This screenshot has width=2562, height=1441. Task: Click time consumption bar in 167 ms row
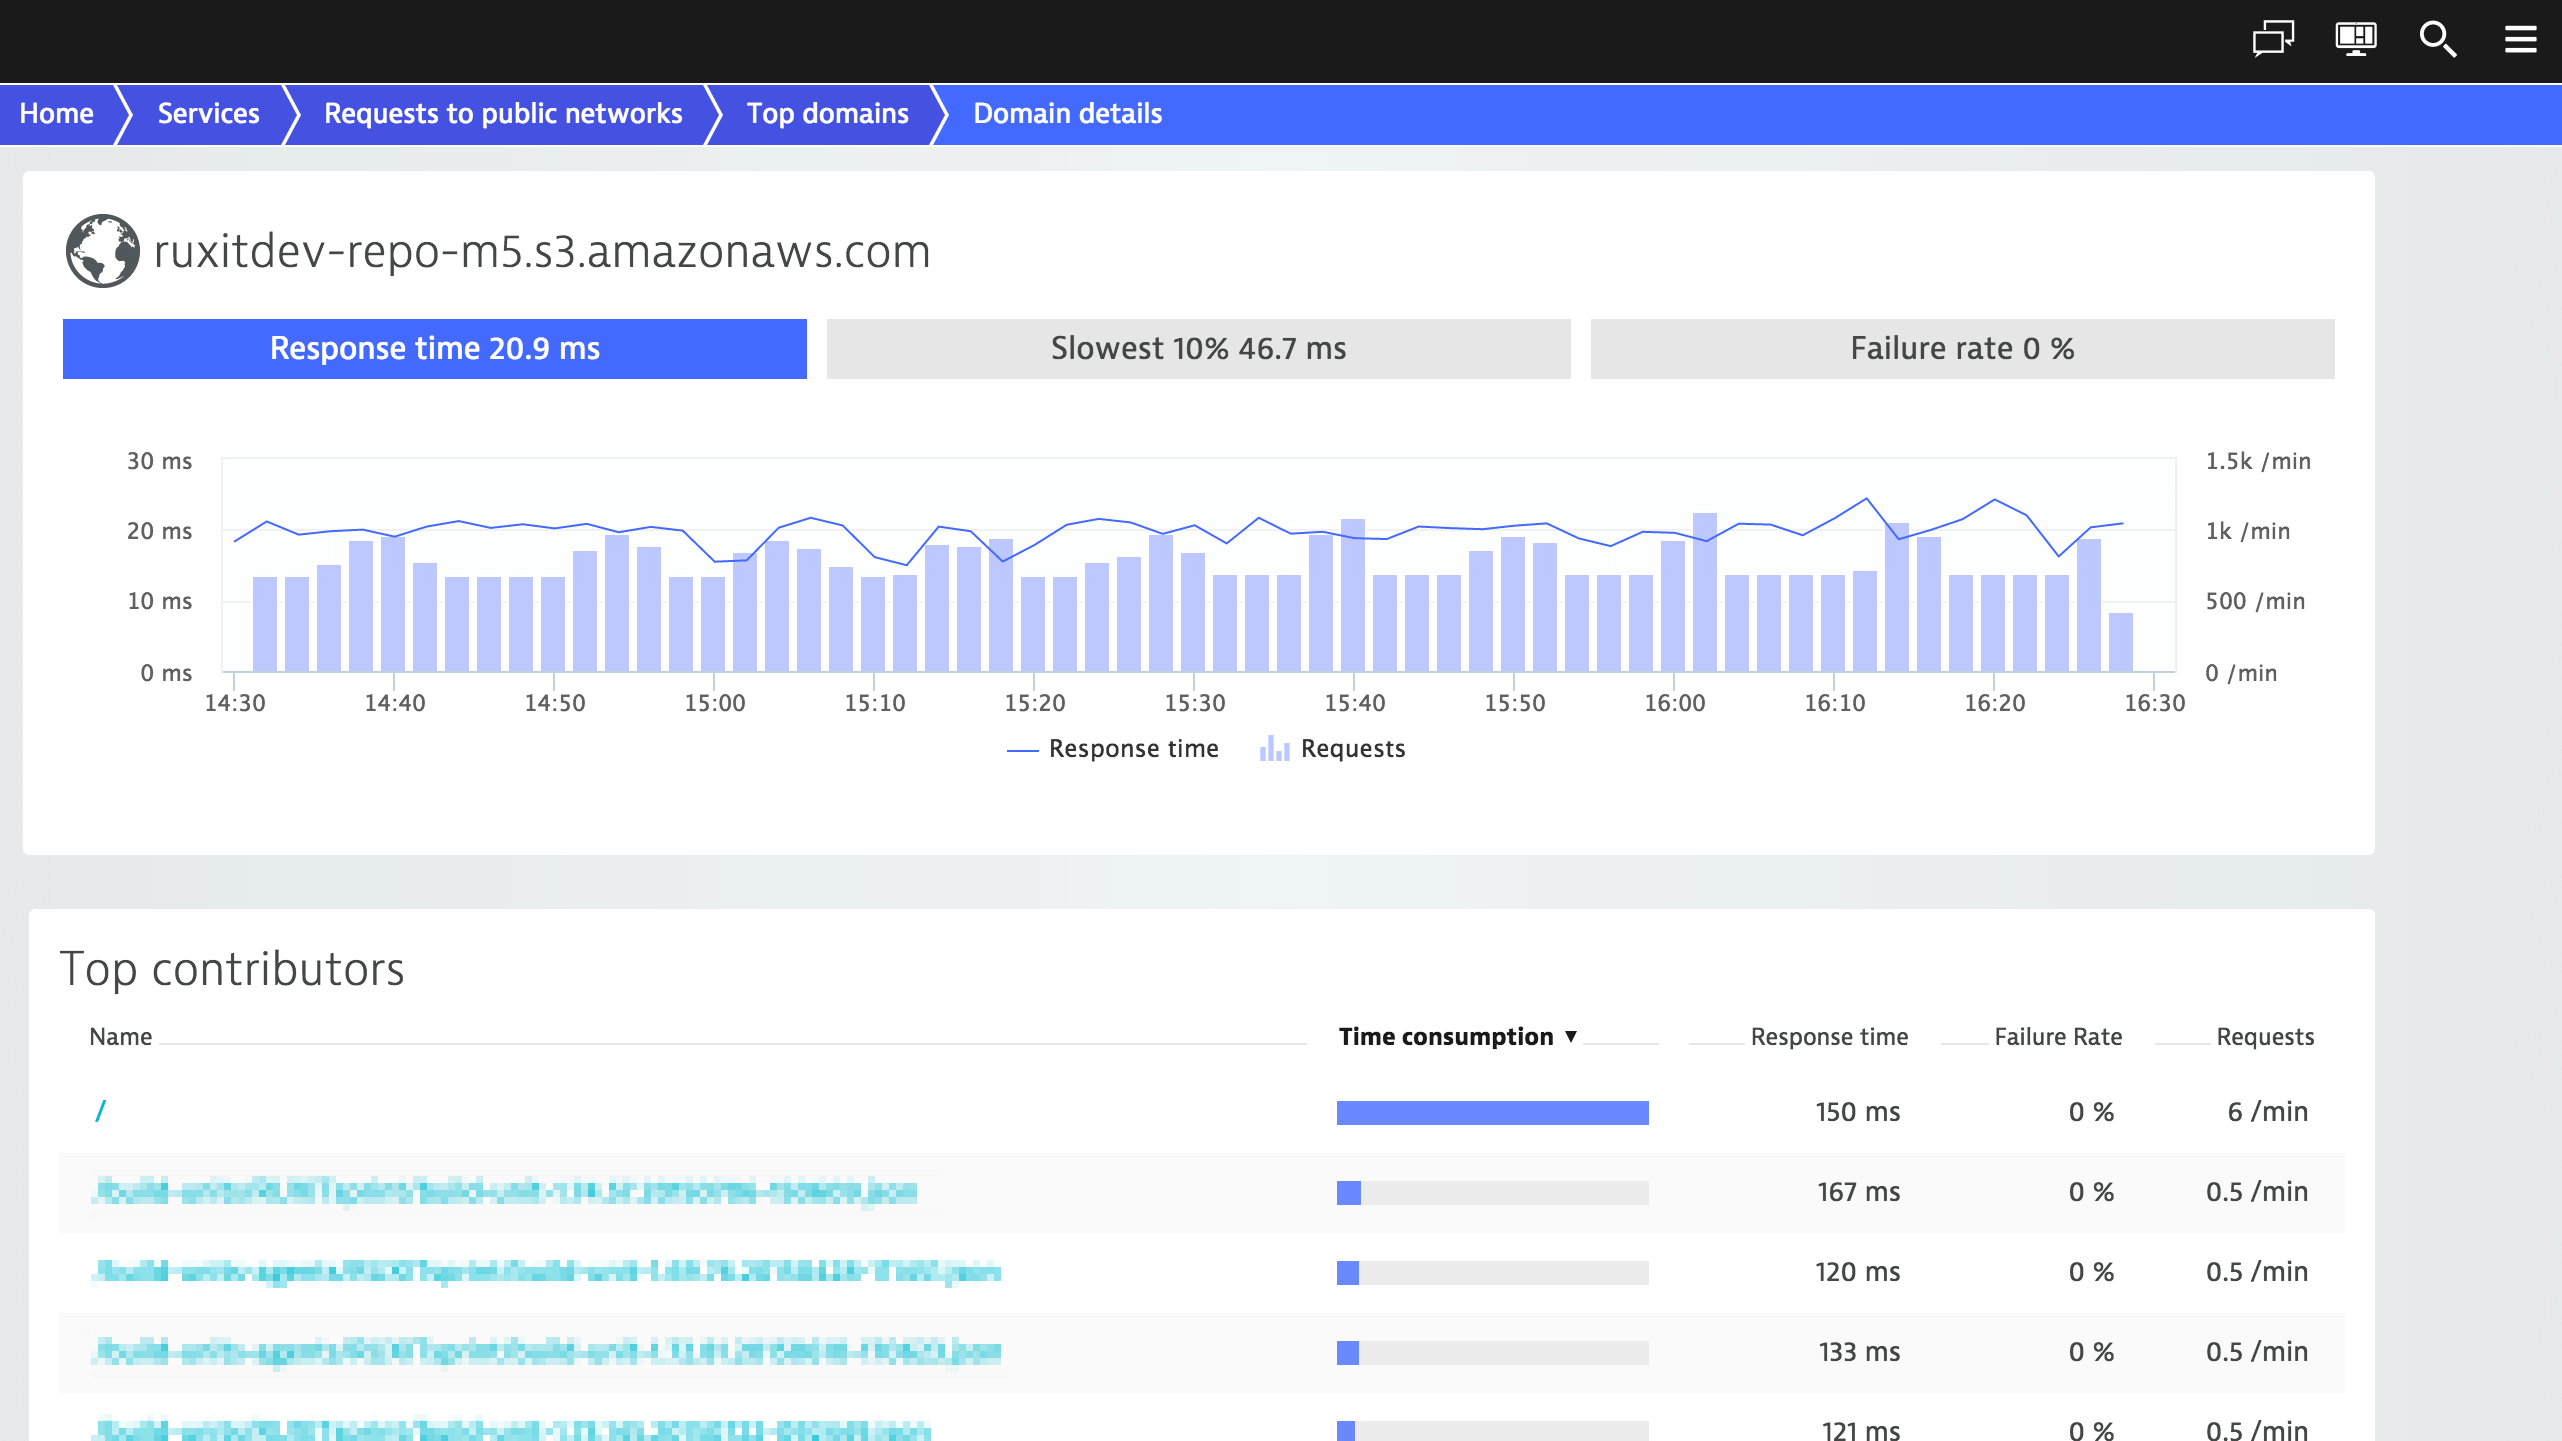(x=1492, y=1193)
